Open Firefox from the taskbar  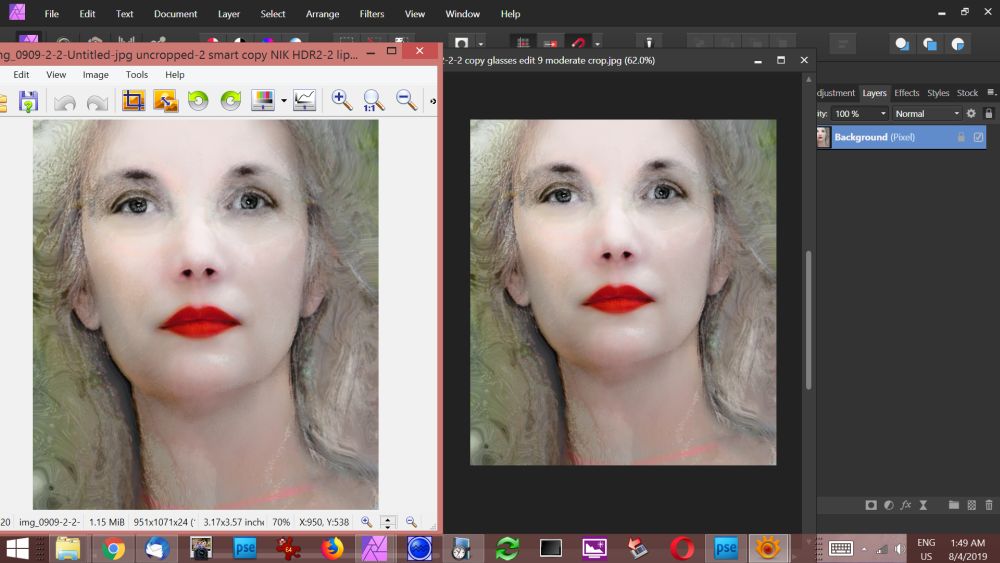(x=332, y=548)
